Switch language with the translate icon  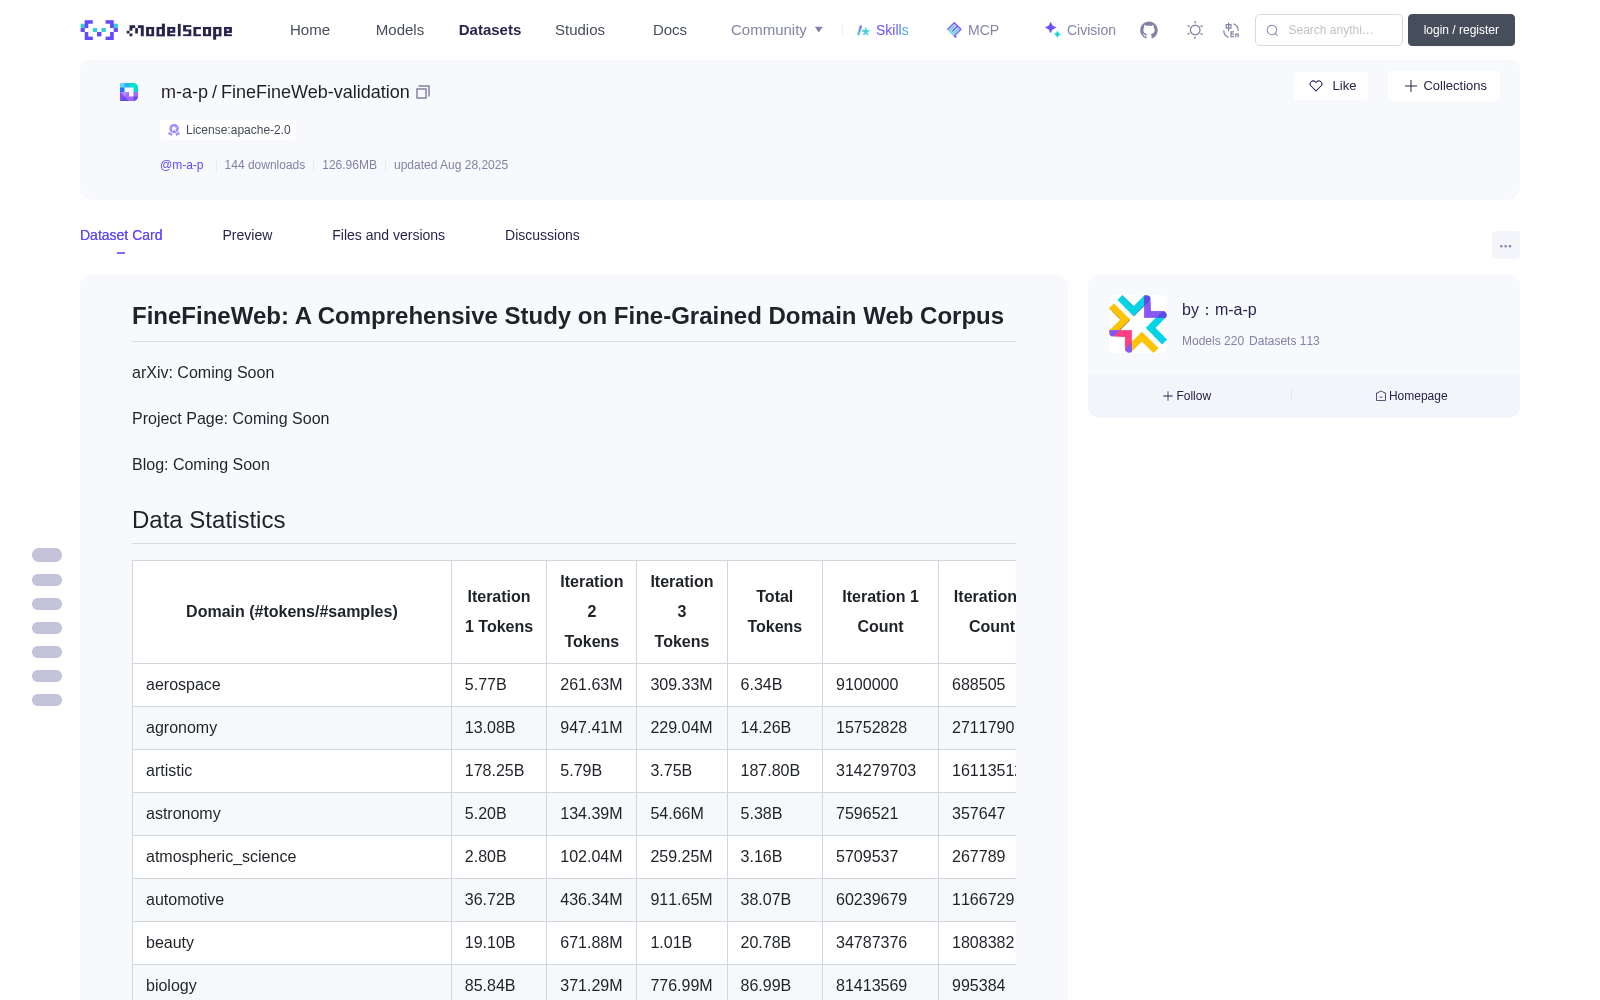[x=1231, y=30]
